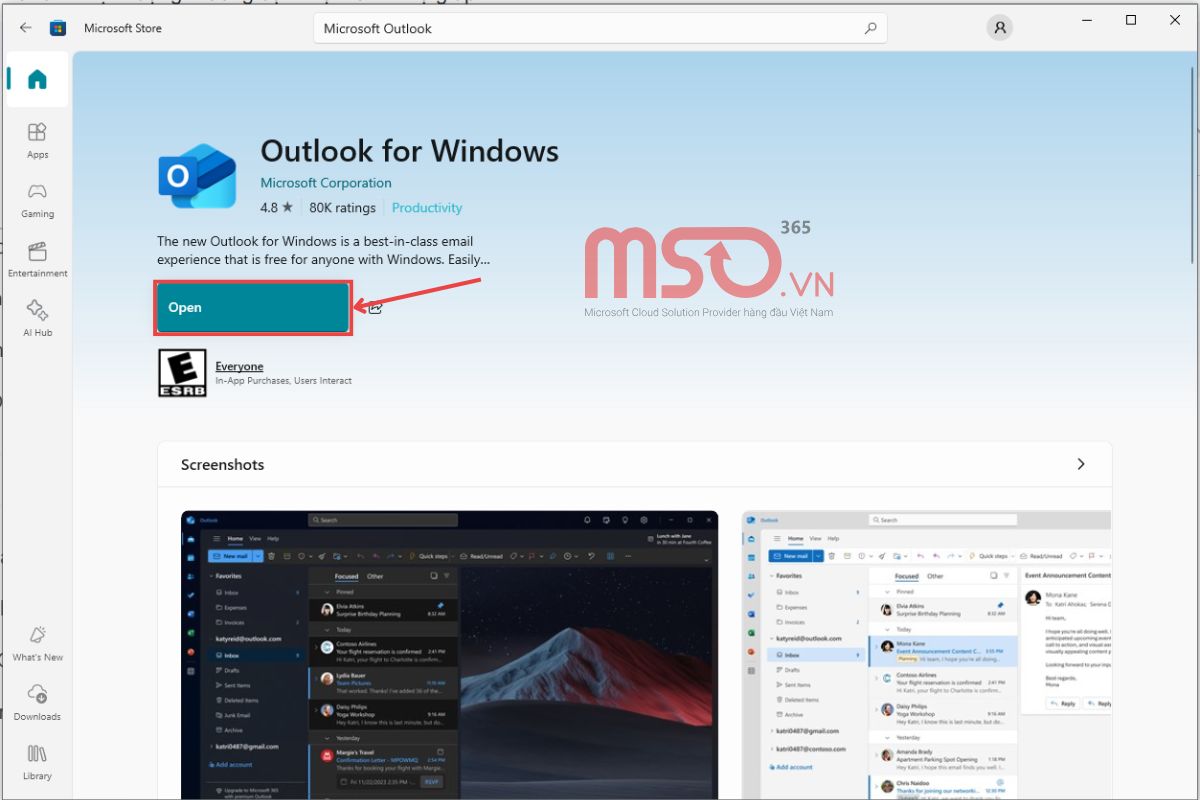
Task: Expand the Screenshots section chevron
Action: [1080, 464]
